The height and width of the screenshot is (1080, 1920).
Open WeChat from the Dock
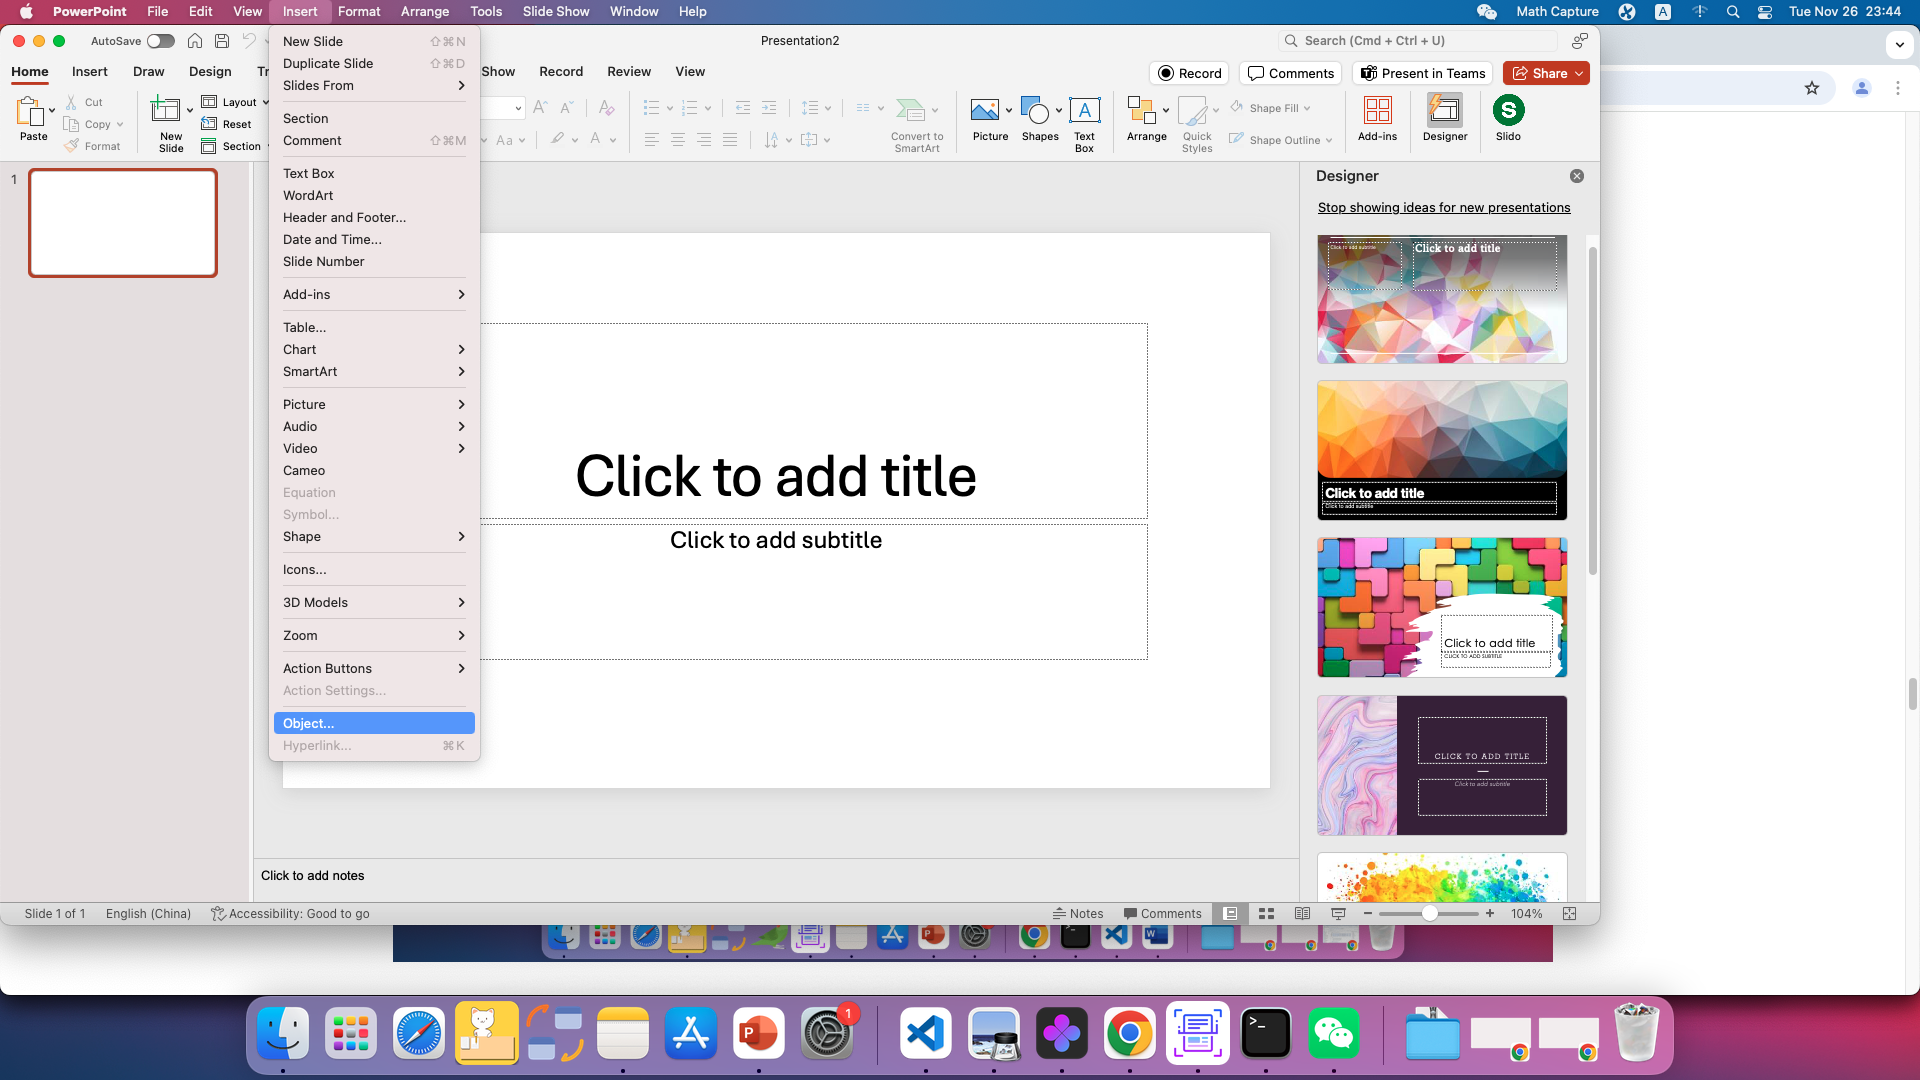pos(1334,1033)
